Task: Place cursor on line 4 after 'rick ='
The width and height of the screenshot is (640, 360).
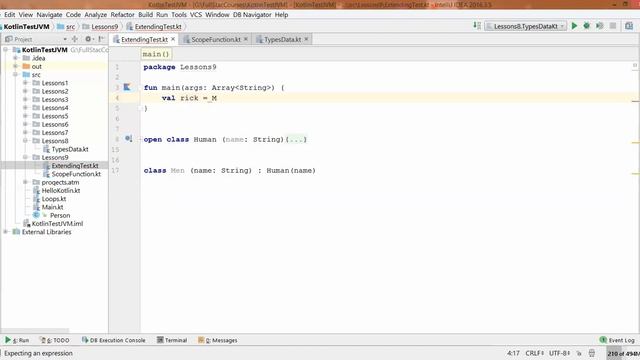Action: point(208,98)
